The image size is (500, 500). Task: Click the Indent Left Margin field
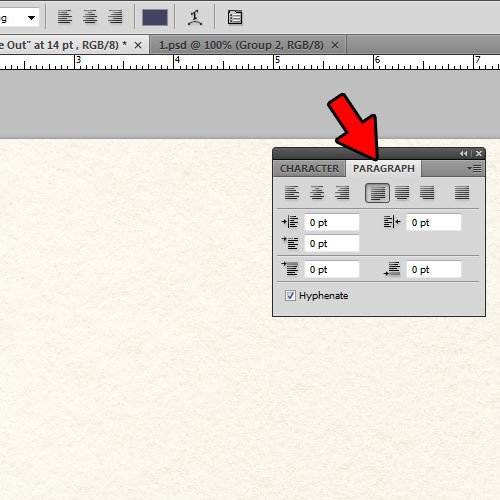332,222
